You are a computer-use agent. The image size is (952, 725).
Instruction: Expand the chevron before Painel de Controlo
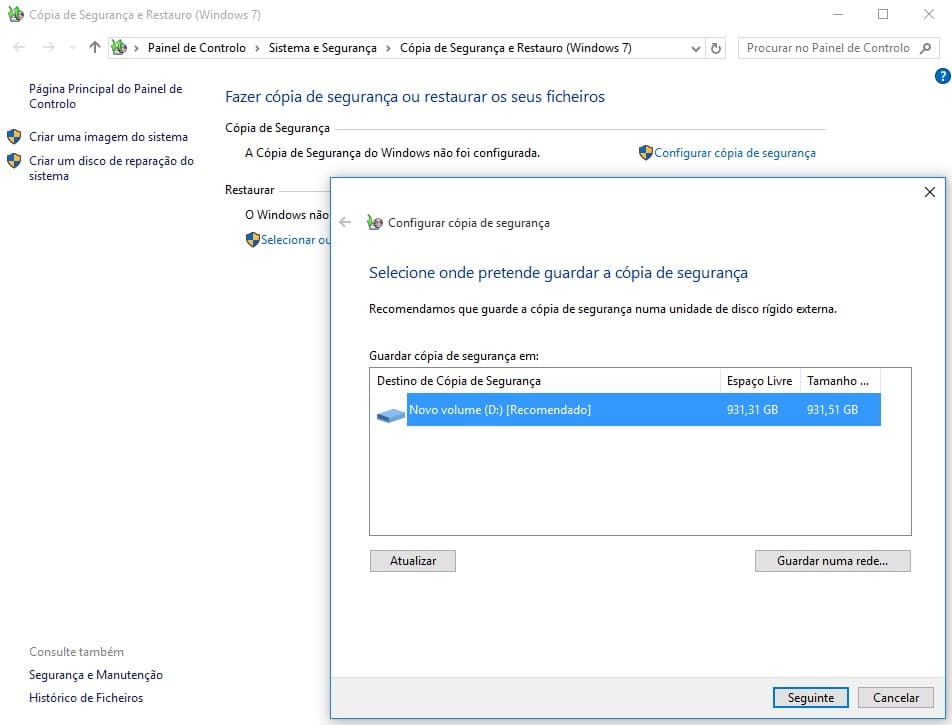[x=136, y=49]
